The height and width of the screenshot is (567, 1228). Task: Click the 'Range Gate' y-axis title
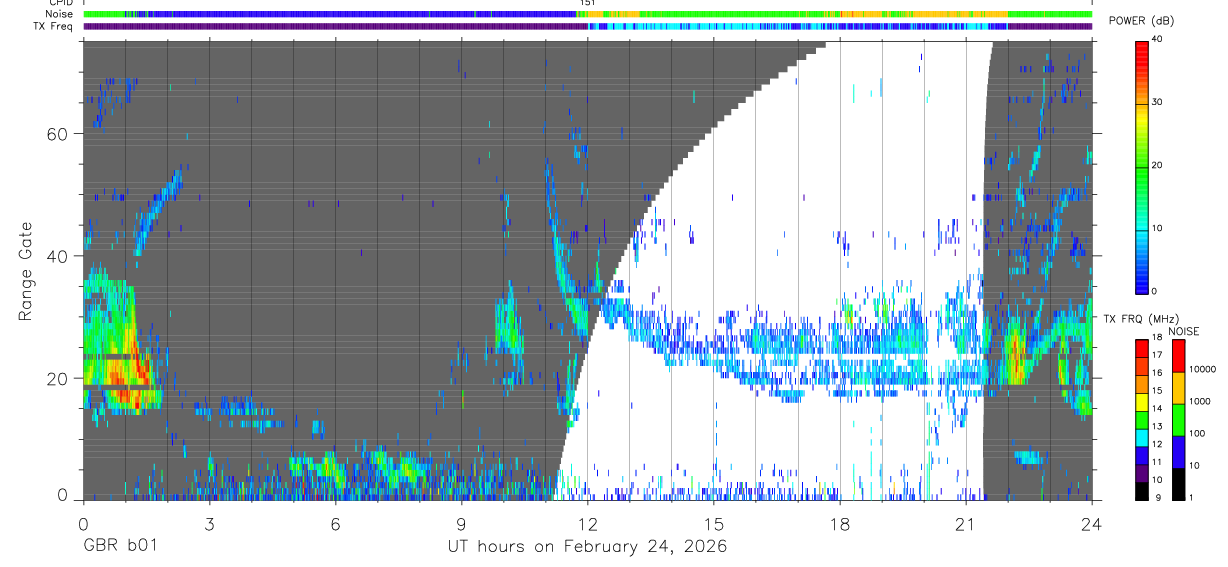(x=25, y=270)
